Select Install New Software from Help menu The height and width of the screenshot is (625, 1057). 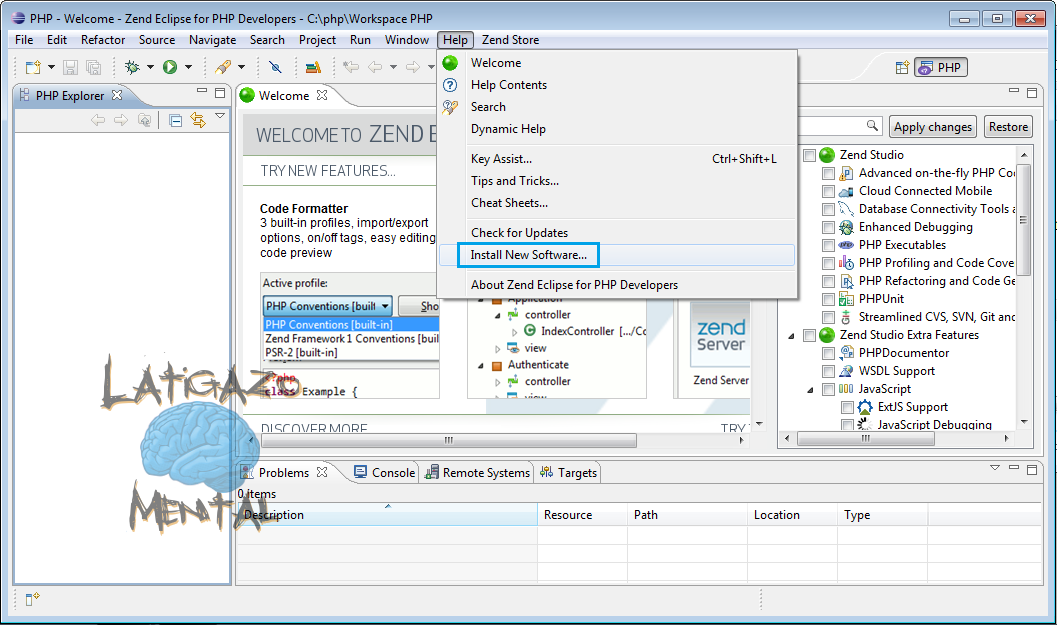pyautogui.click(x=528, y=255)
